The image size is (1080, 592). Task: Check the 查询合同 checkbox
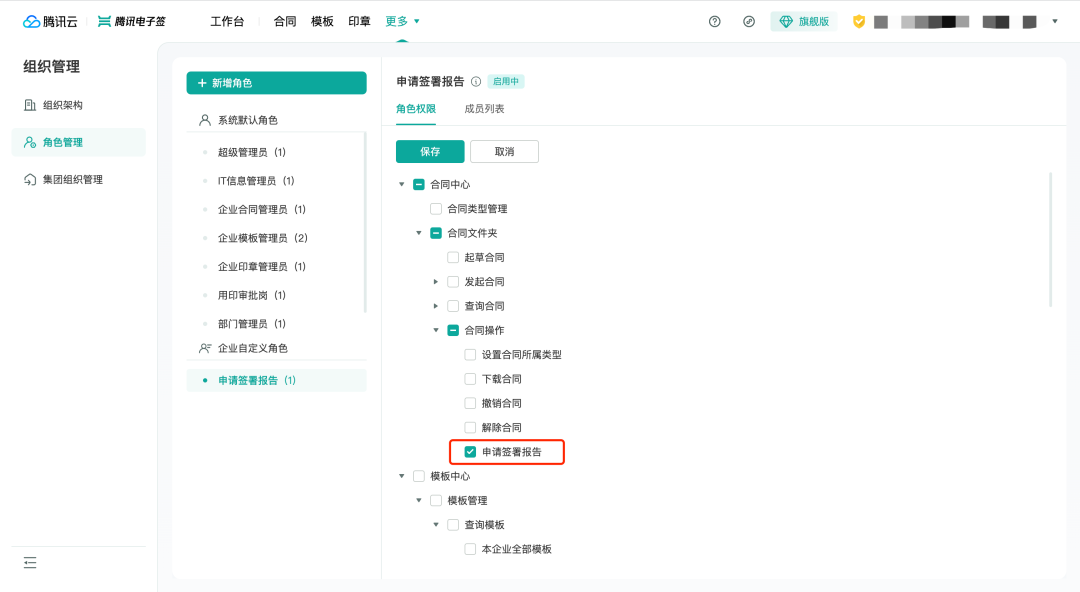[453, 305]
